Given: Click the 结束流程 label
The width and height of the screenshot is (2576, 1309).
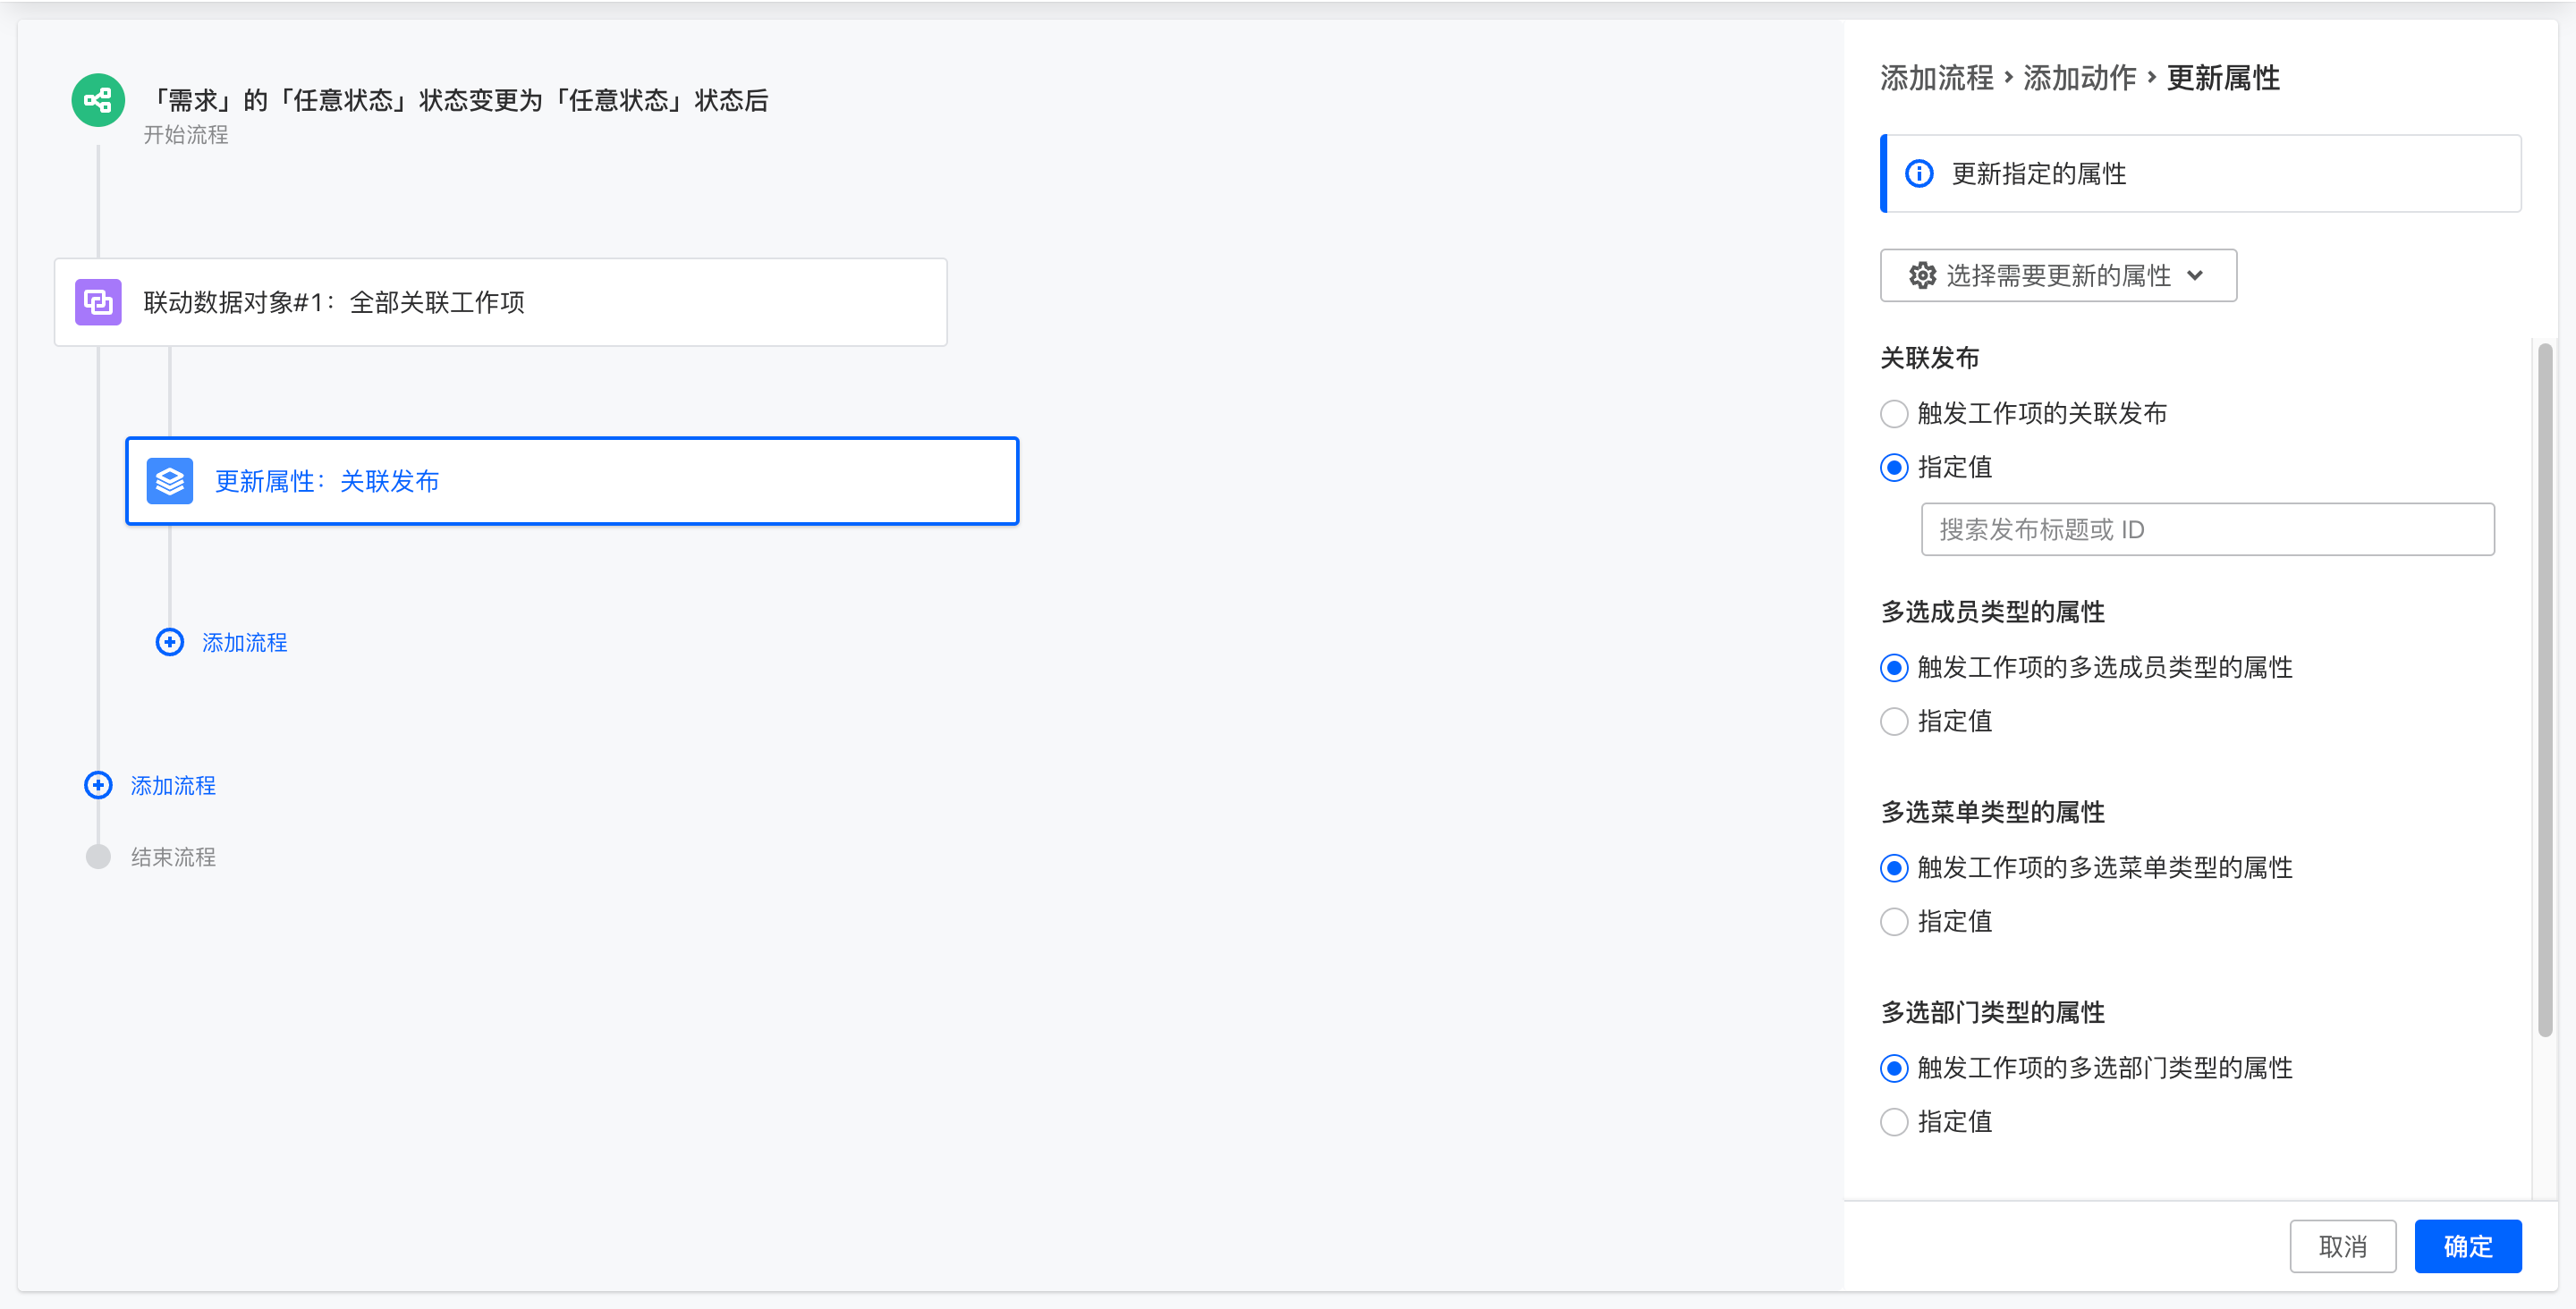Looking at the screenshot, I should pos(173,857).
